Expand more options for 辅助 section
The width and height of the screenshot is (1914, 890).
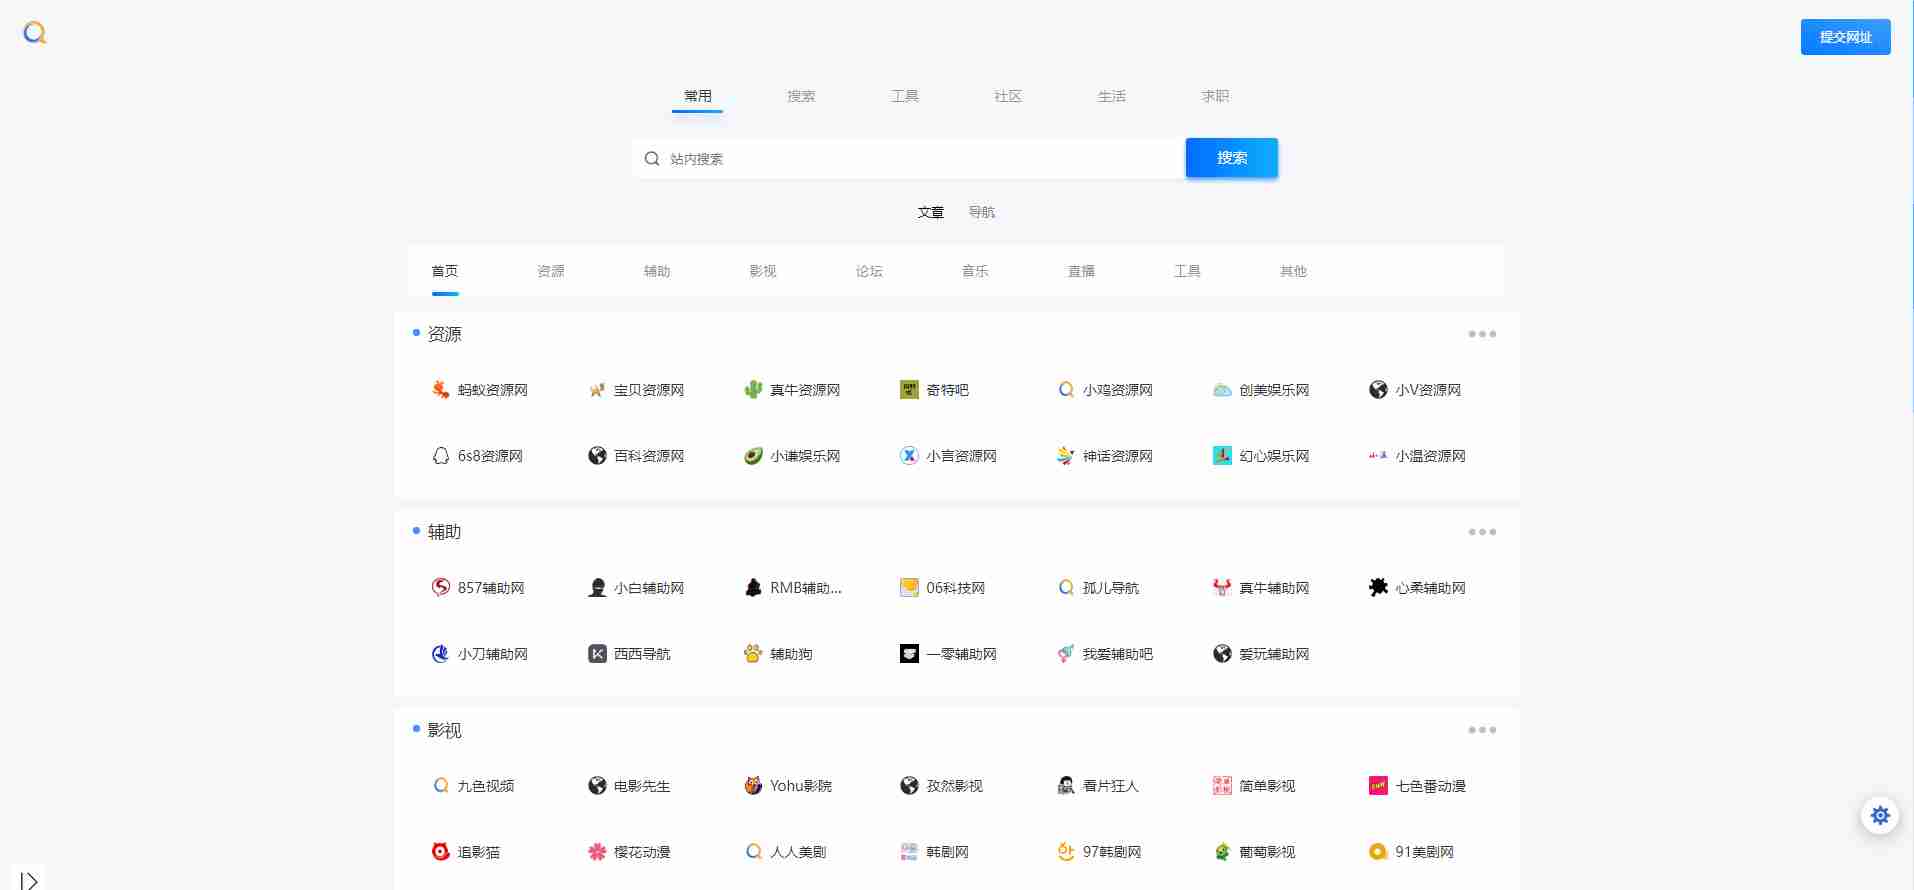coord(1481,532)
